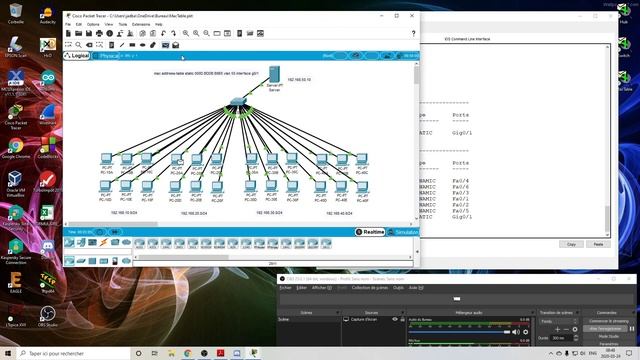Select the Draw Ellipse tool
640x360 pixels.
[142, 45]
